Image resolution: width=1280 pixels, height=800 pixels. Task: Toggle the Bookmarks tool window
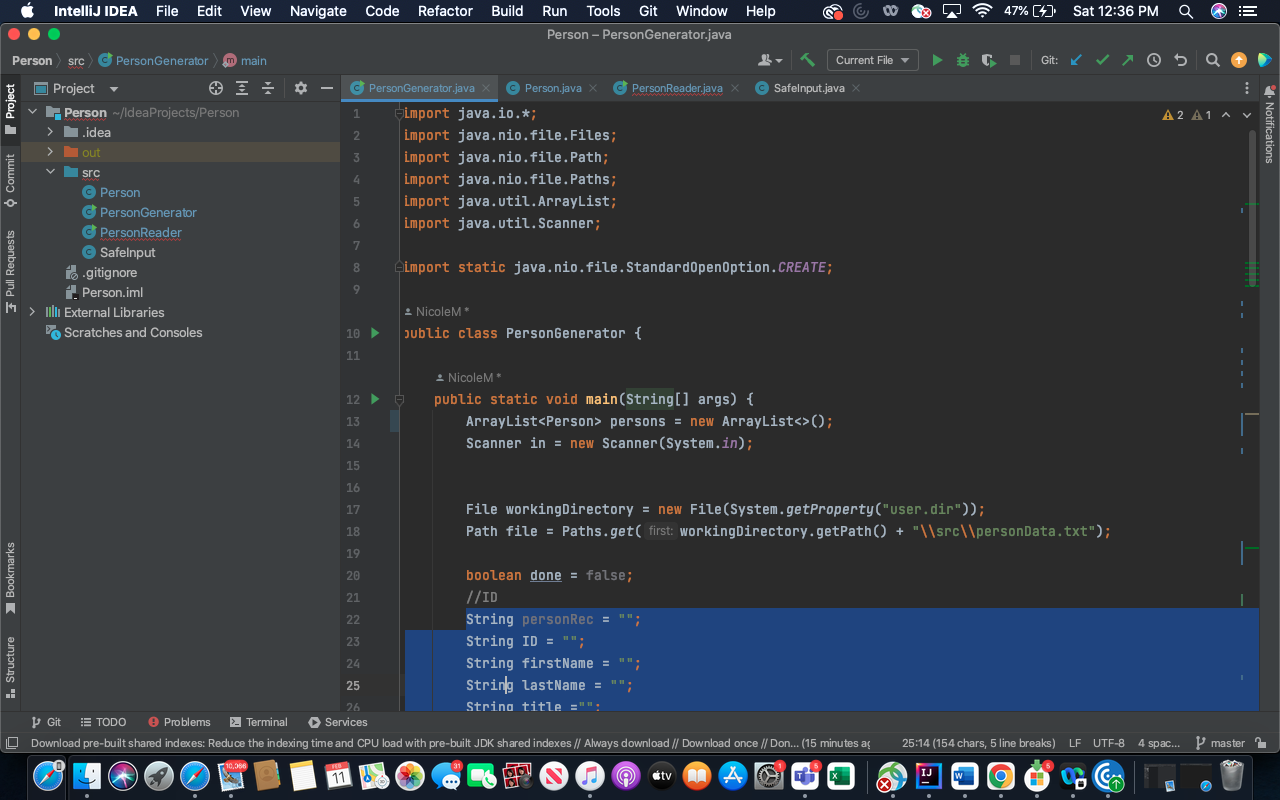[x=10, y=579]
